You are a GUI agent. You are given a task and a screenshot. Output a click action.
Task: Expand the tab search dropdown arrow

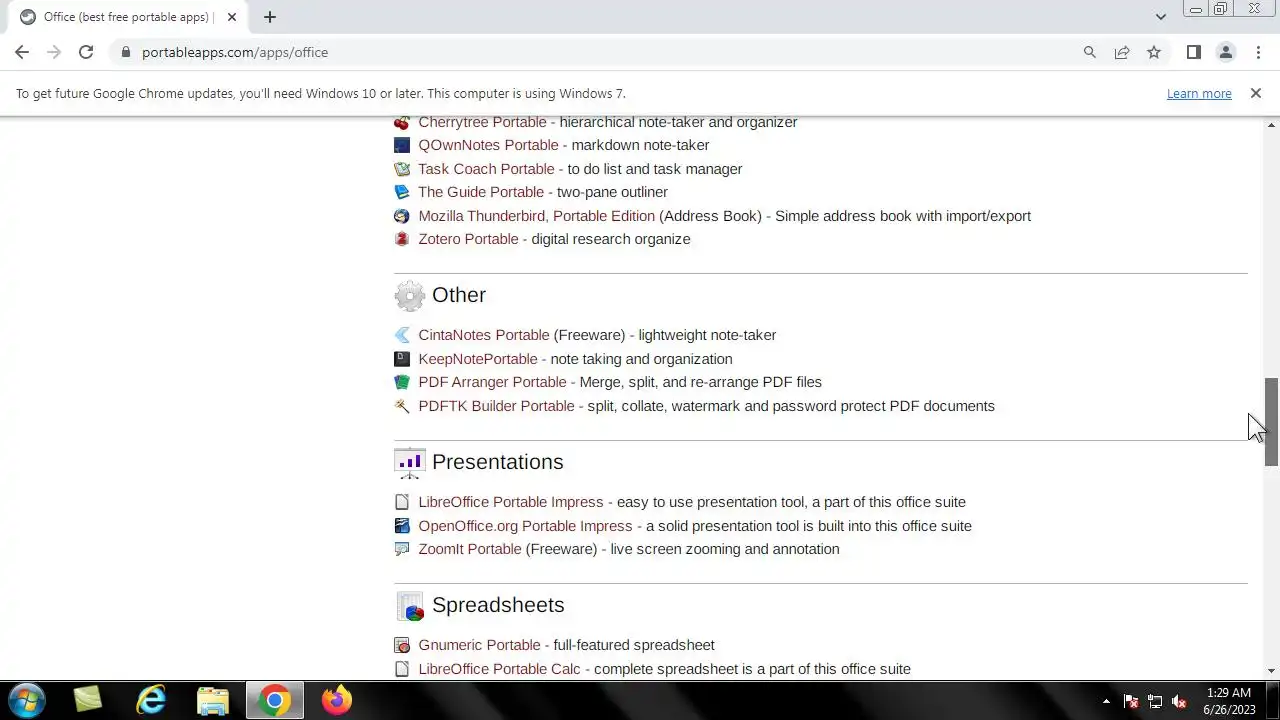pyautogui.click(x=1160, y=17)
